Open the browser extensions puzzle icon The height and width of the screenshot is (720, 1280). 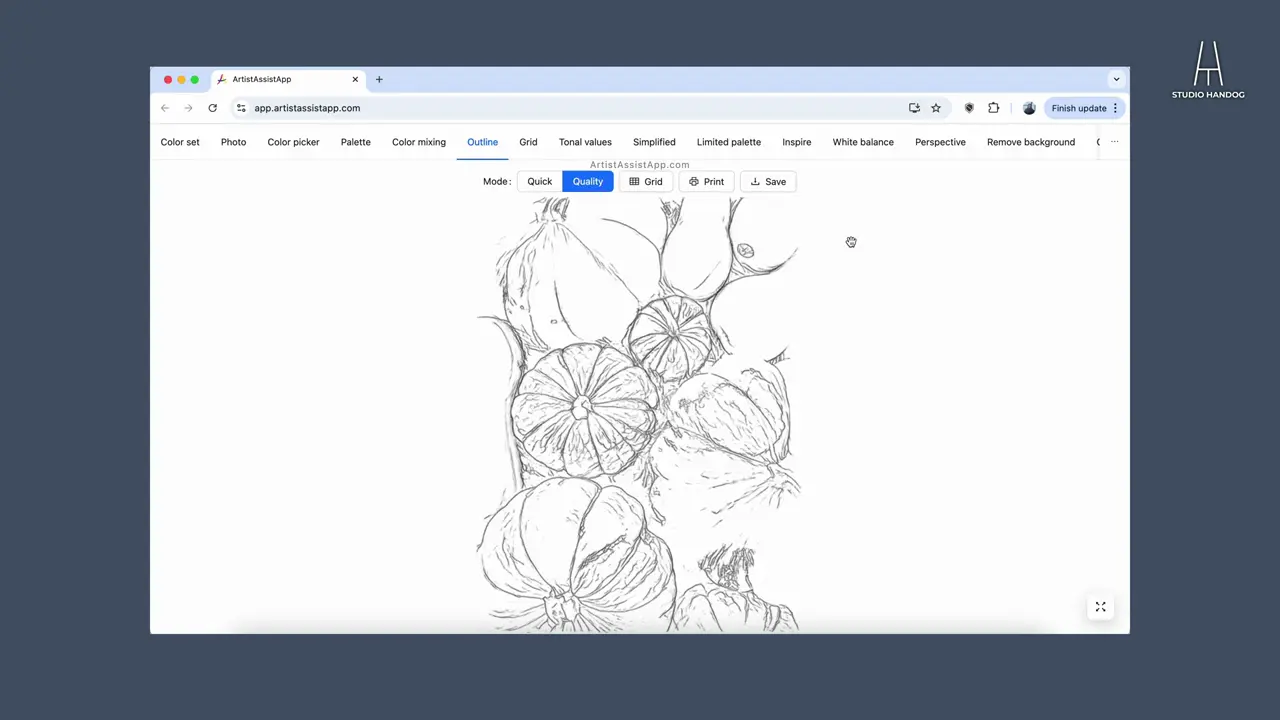tap(993, 108)
